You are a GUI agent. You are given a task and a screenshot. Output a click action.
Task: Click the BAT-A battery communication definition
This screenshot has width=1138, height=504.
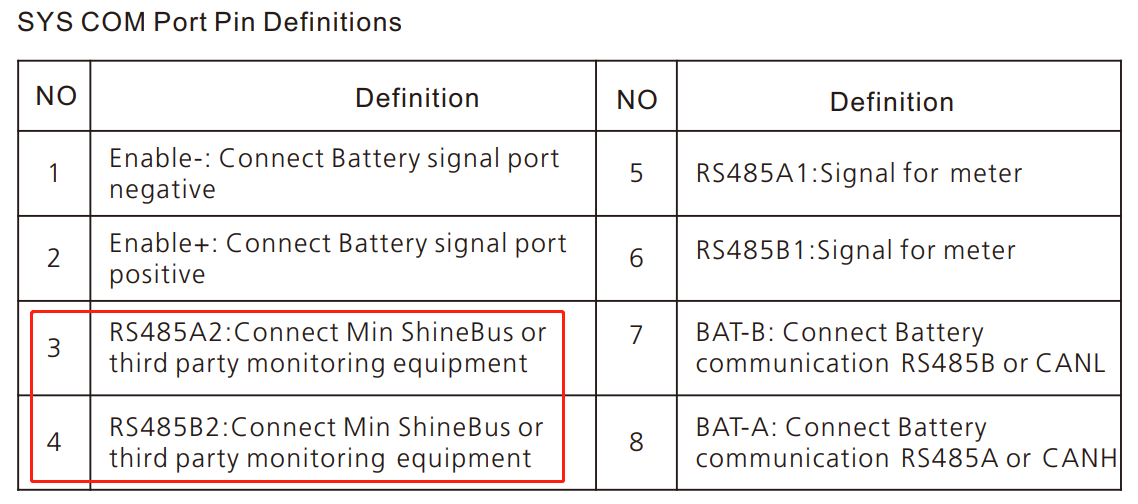(906, 443)
